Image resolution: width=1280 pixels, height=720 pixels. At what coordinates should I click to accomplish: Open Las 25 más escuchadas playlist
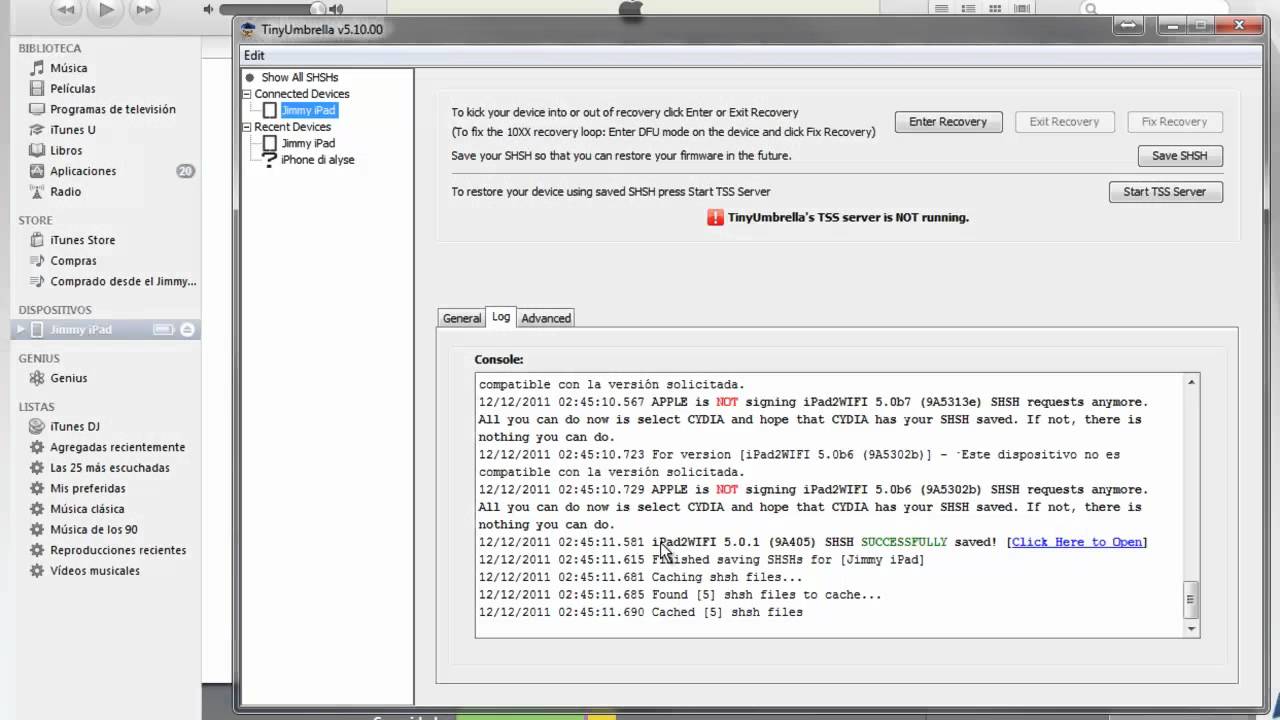click(110, 468)
